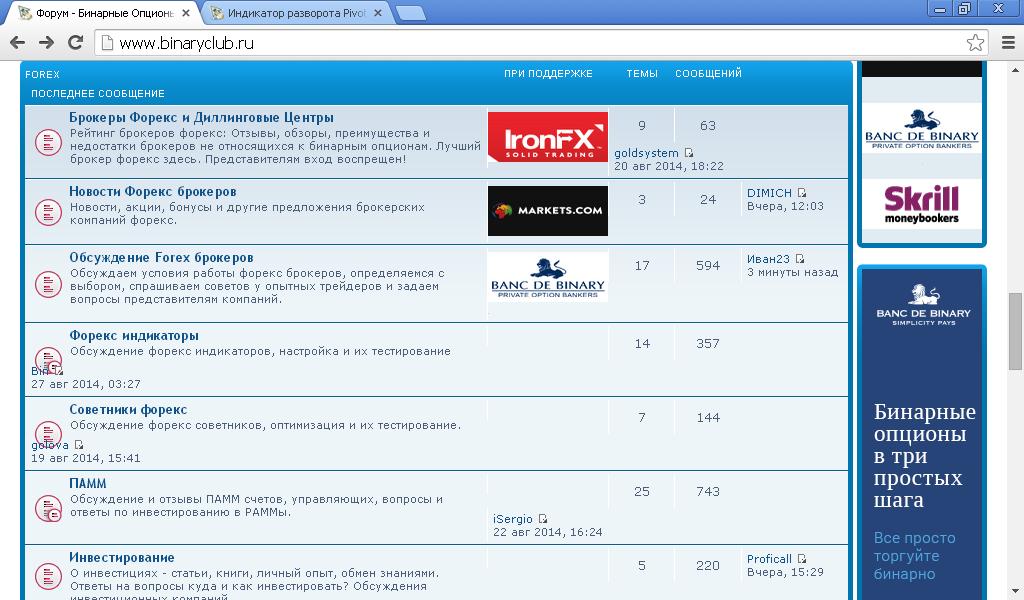Switch to Индикатор разворота Pivot tab
Image resolution: width=1024 pixels, height=600 pixels.
click(296, 13)
